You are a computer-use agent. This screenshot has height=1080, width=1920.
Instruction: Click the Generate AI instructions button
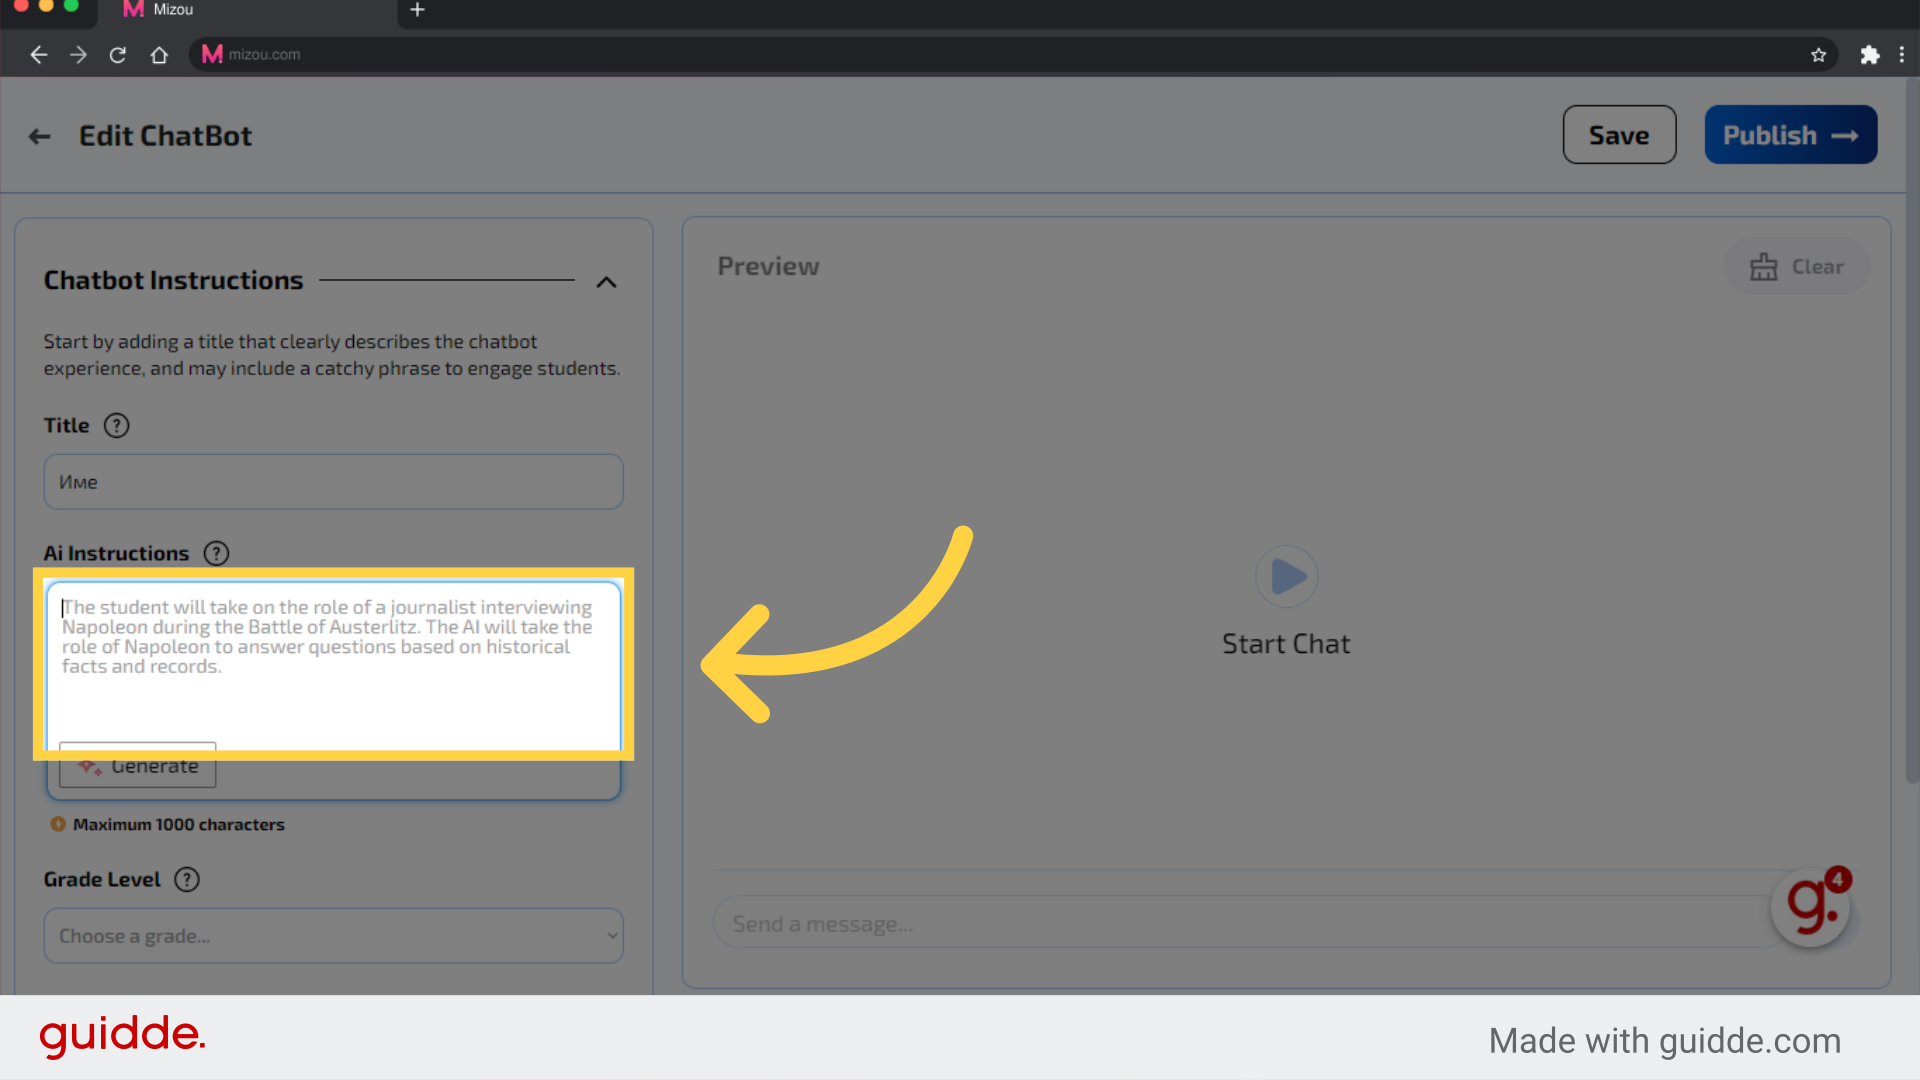(137, 765)
